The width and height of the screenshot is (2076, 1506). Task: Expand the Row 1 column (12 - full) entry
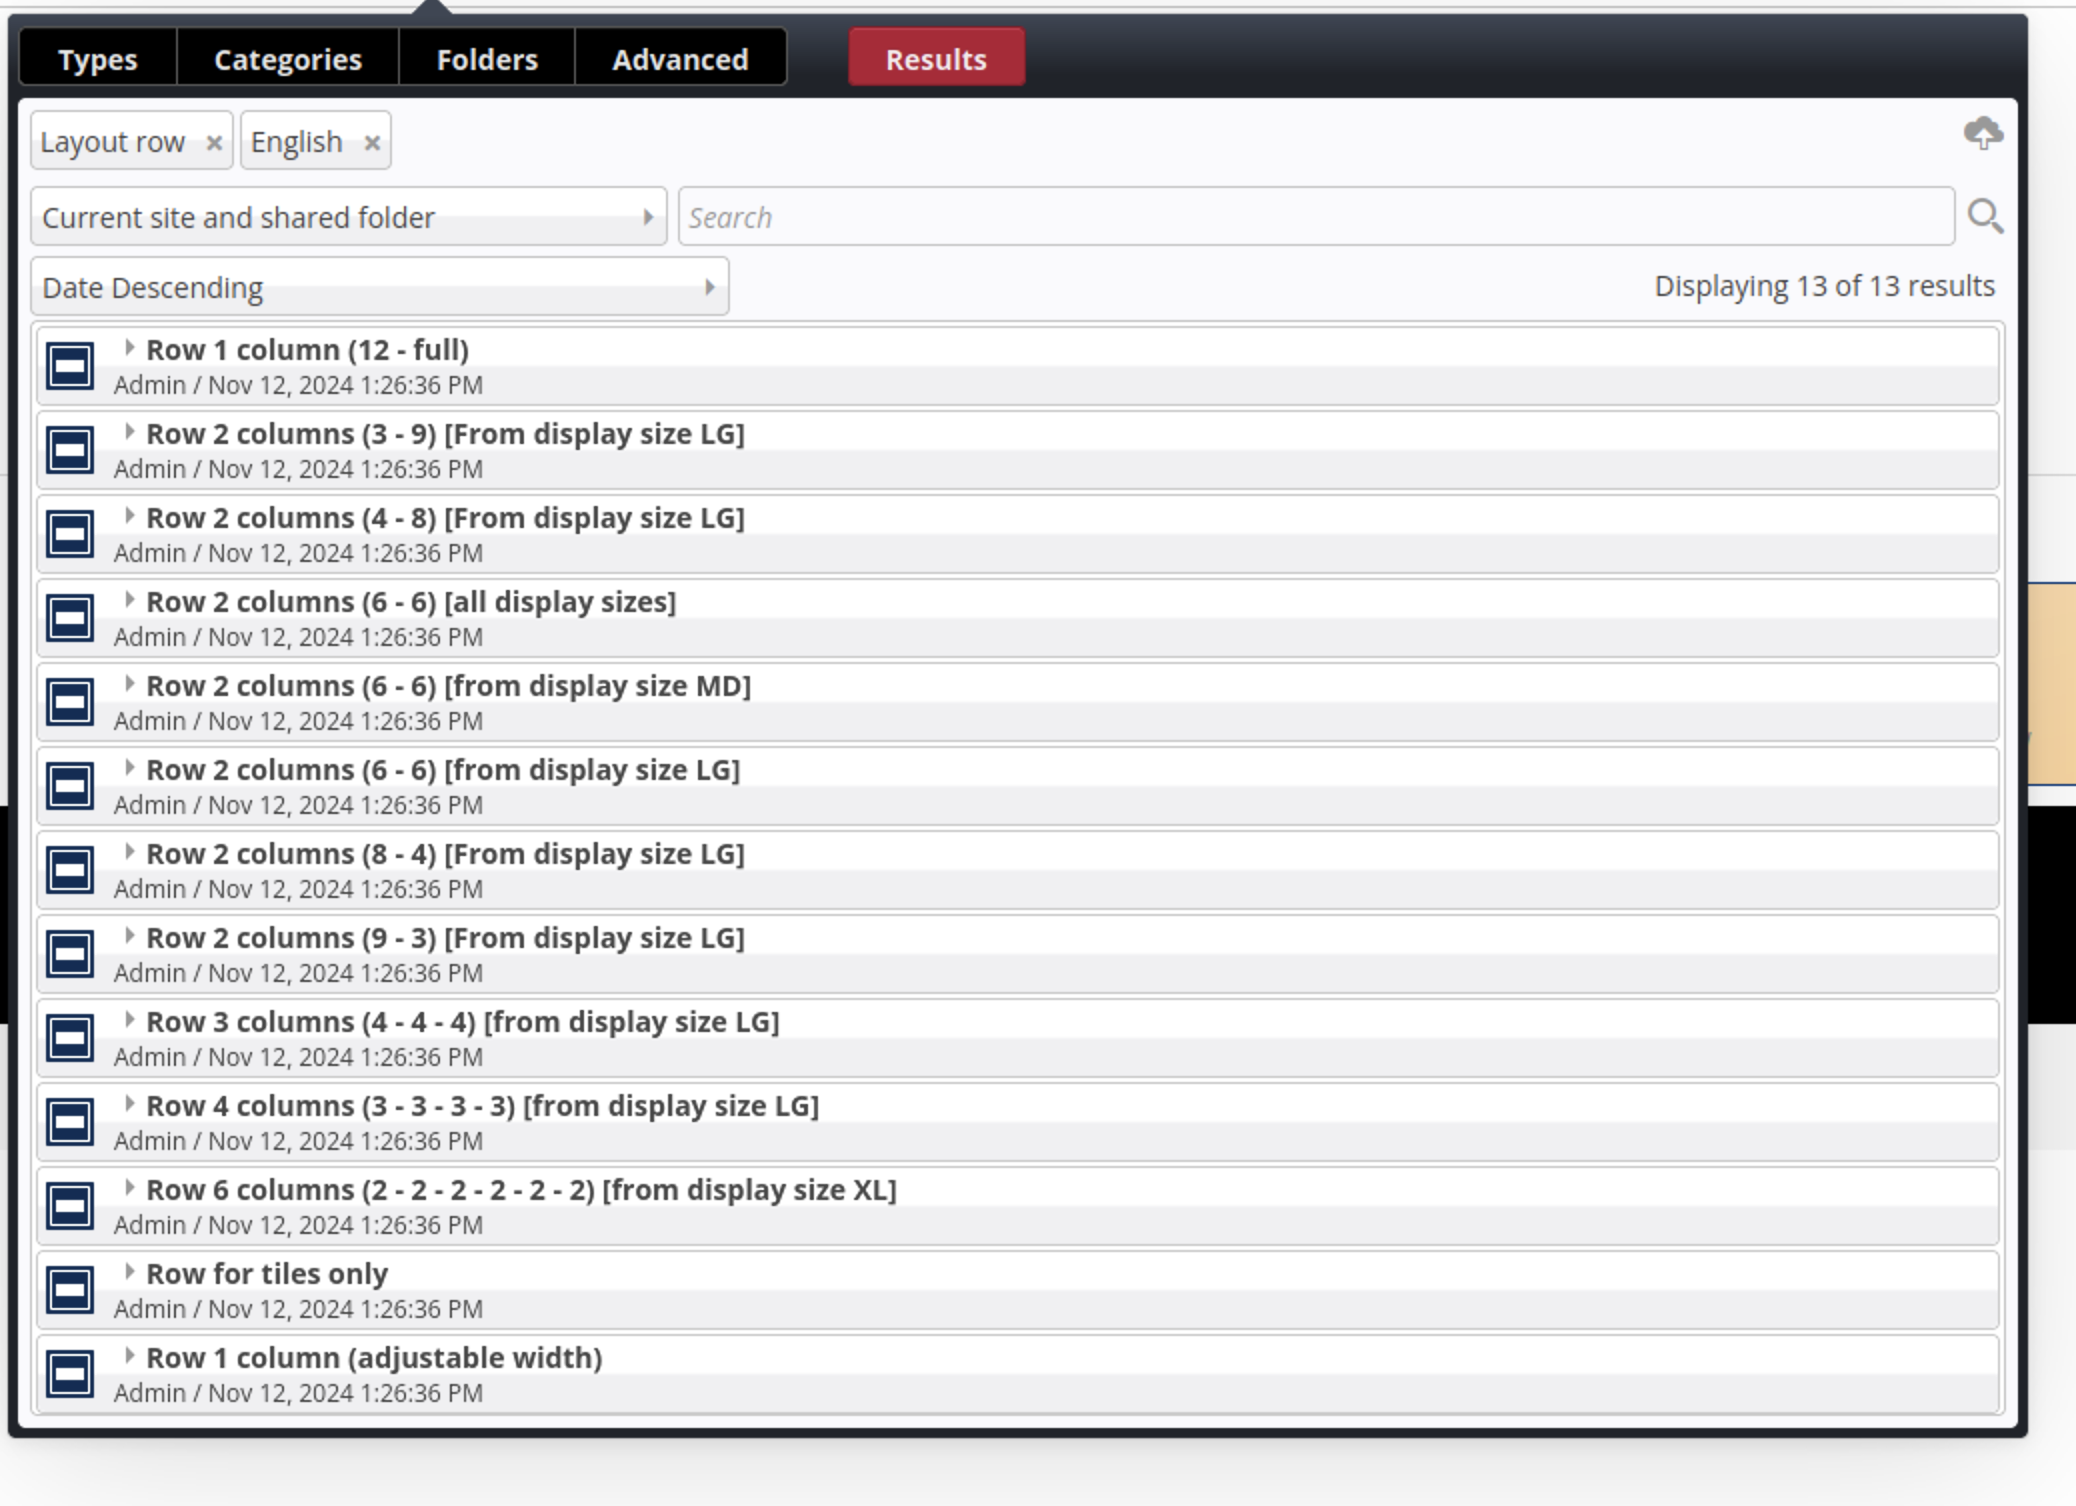tap(130, 348)
